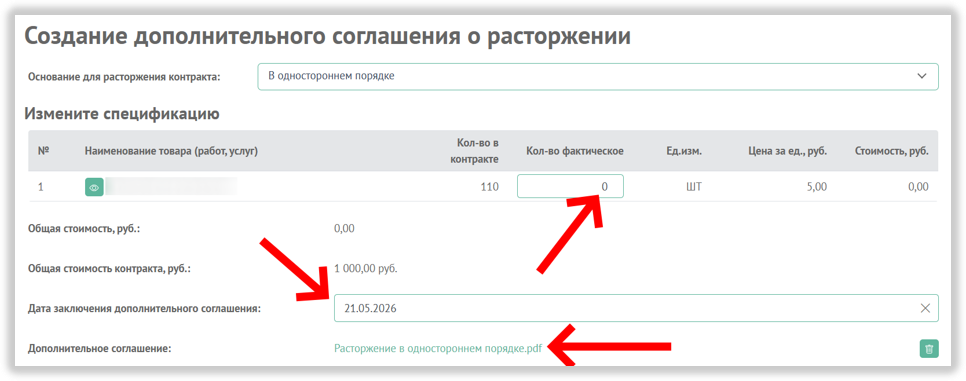Image resolution: width=966 pixels, height=381 pixels.
Task: Click the page title Создание дополнительного соглашения о расторжении
Action: (328, 36)
